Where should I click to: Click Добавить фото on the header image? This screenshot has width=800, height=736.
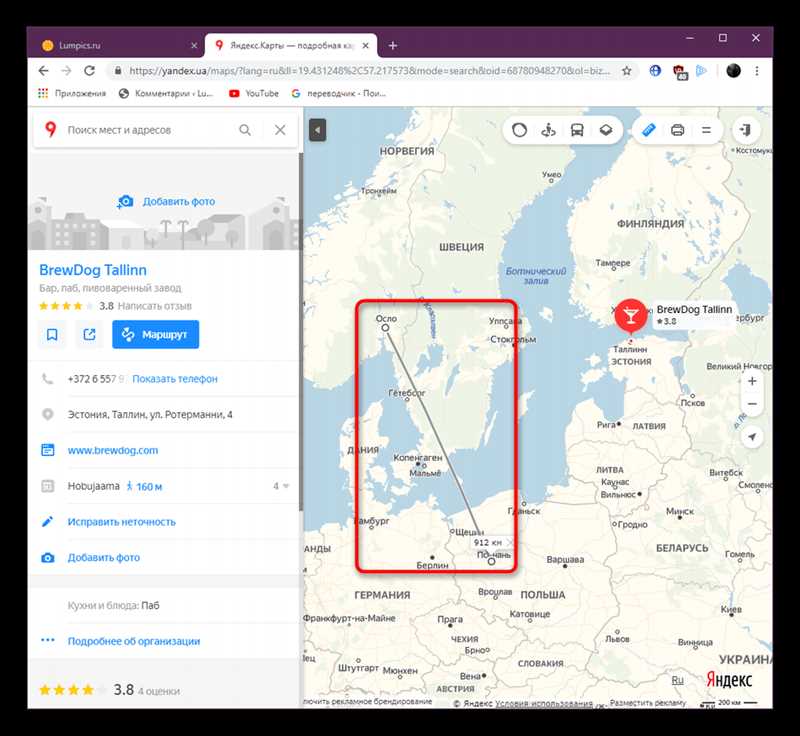point(179,201)
